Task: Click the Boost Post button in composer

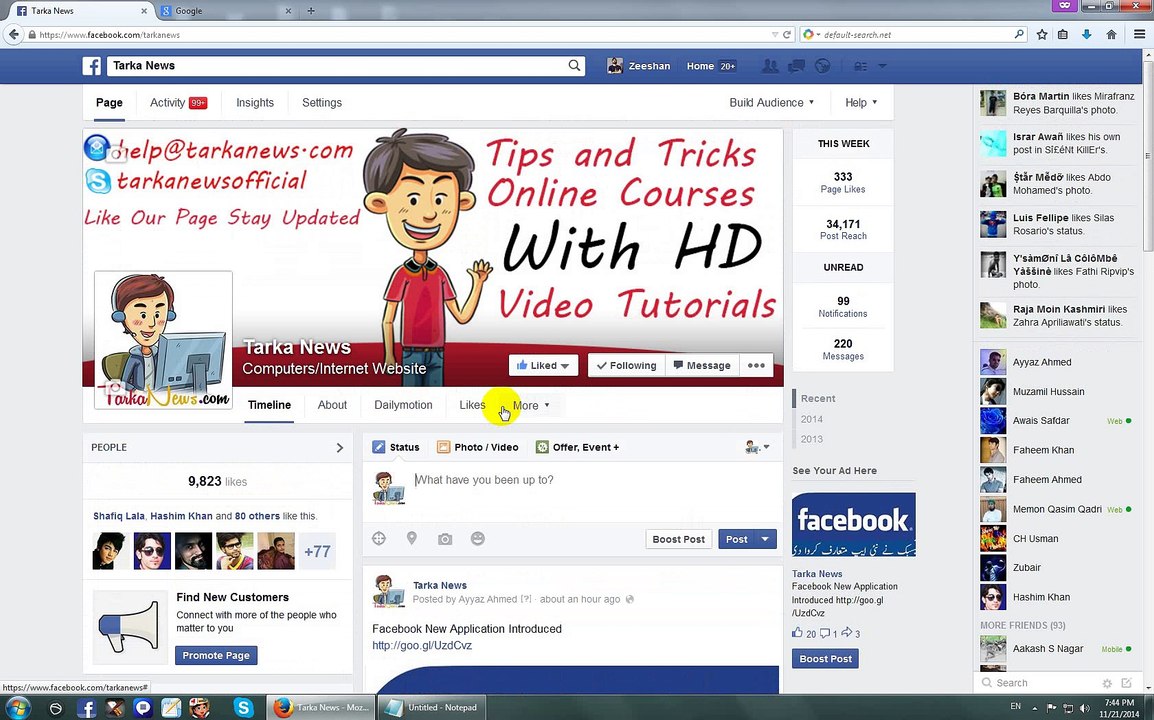Action: [x=679, y=539]
